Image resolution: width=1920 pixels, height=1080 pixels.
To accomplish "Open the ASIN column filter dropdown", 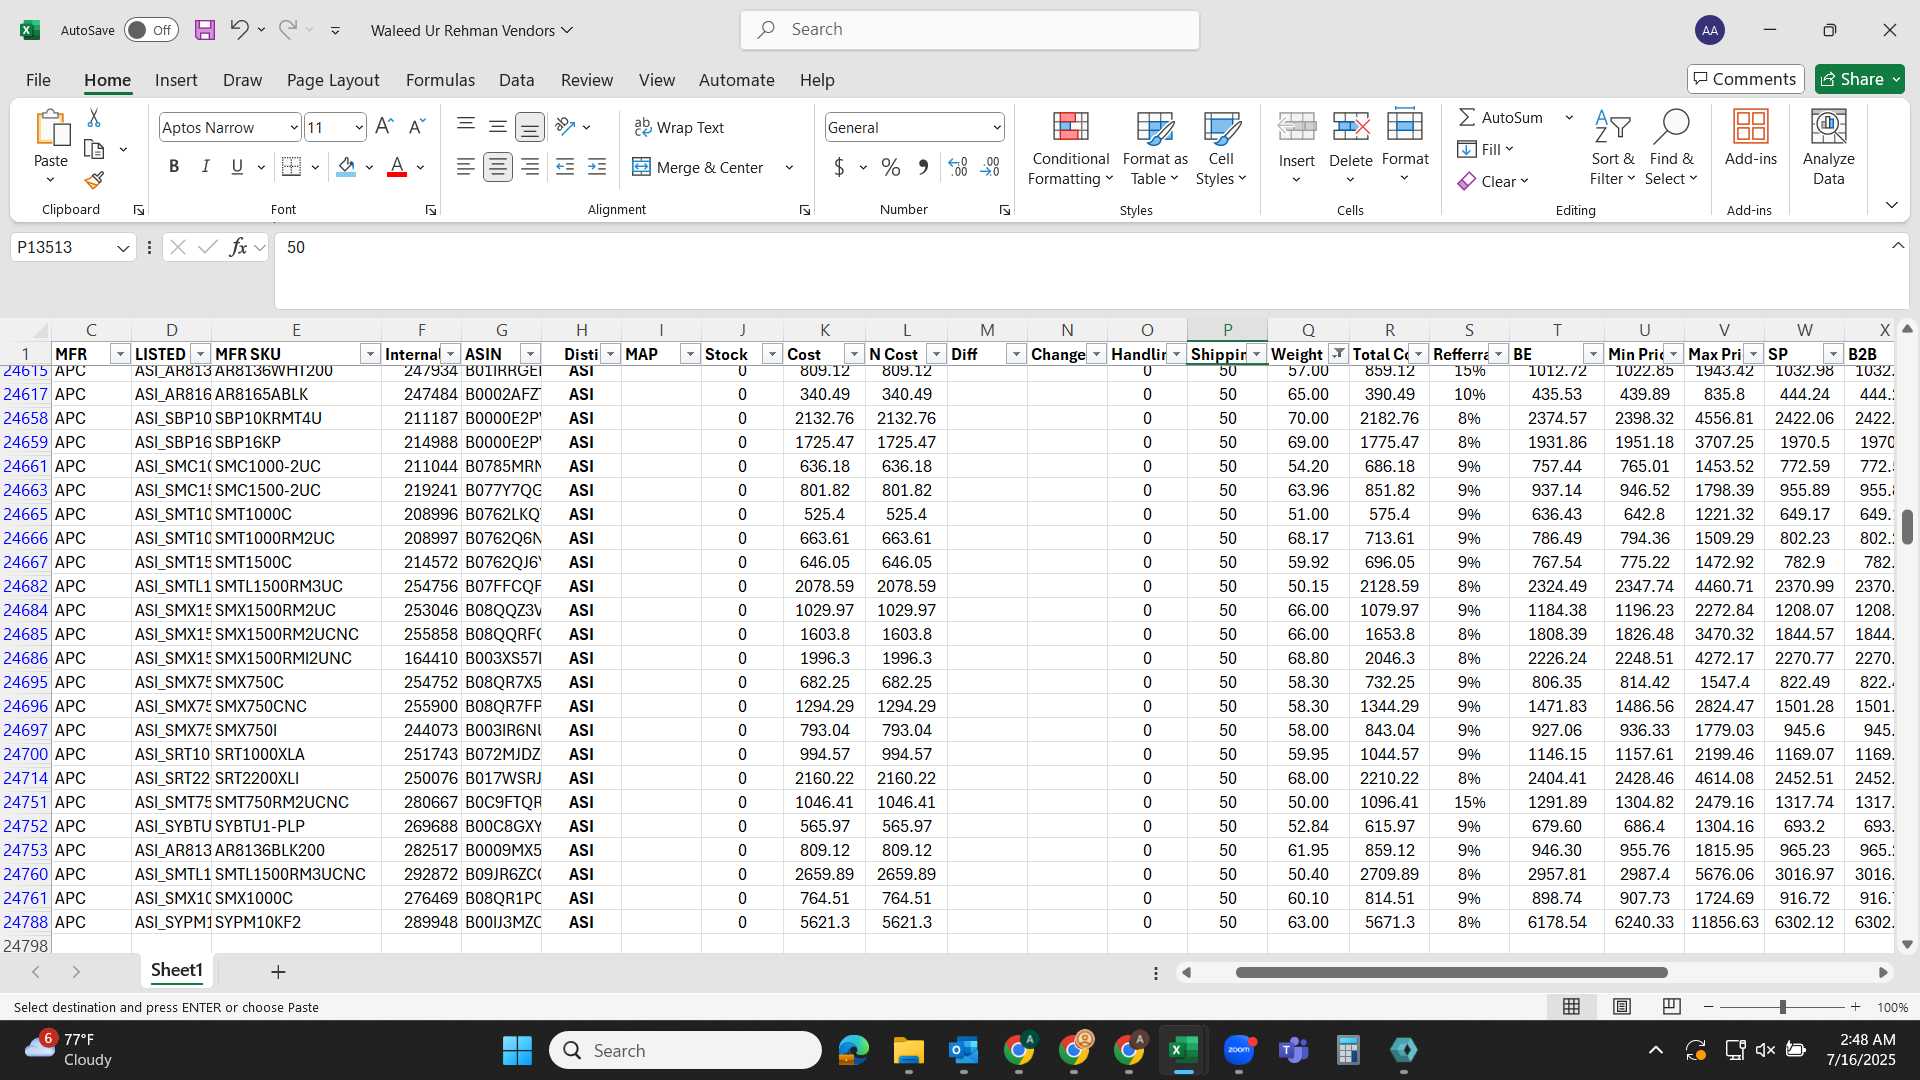I will click(531, 354).
